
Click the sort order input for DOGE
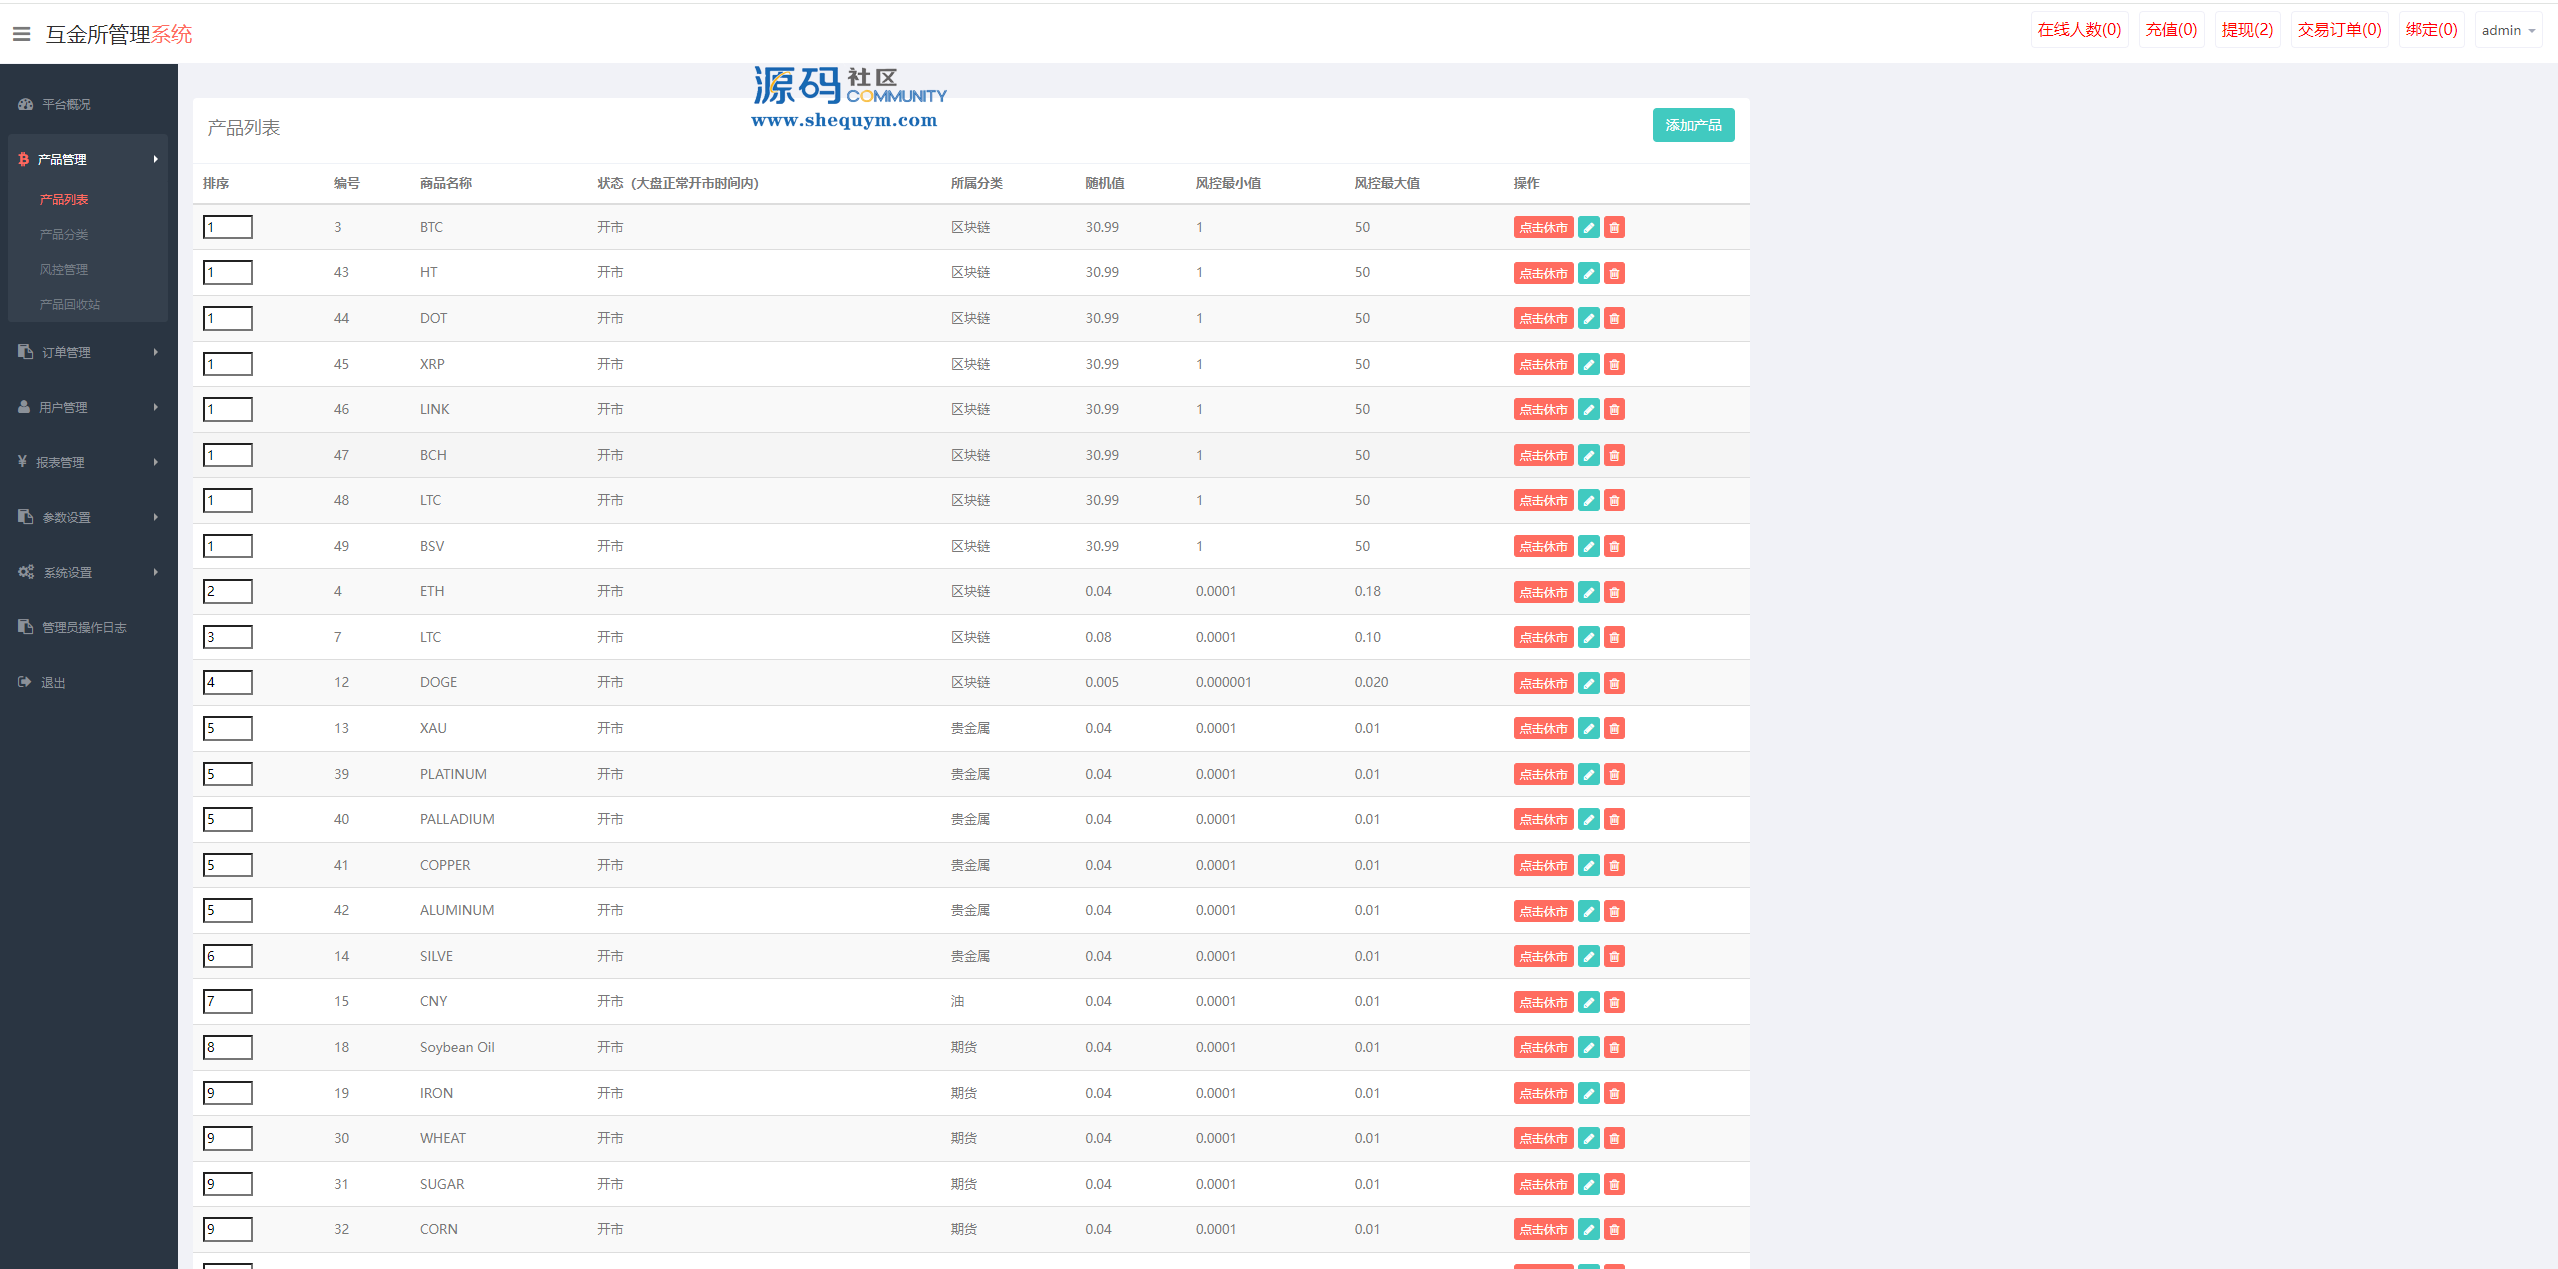click(x=228, y=682)
